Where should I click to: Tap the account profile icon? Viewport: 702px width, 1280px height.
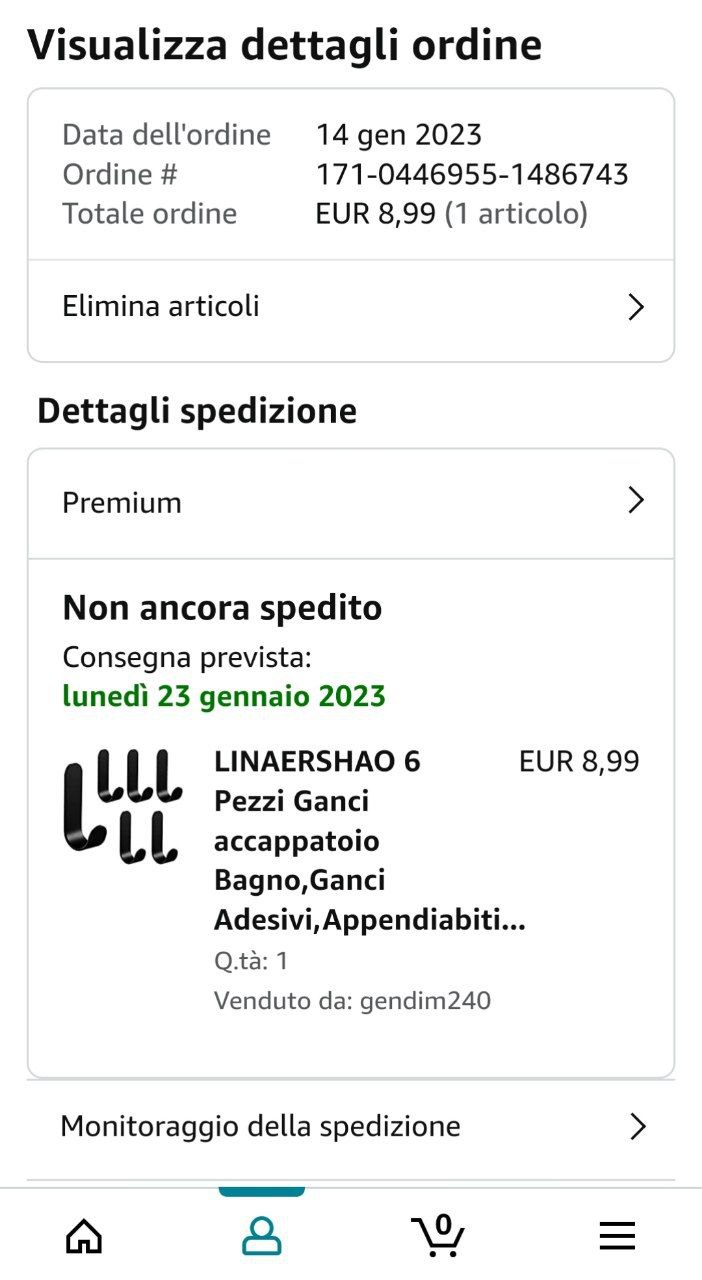coord(262,1237)
